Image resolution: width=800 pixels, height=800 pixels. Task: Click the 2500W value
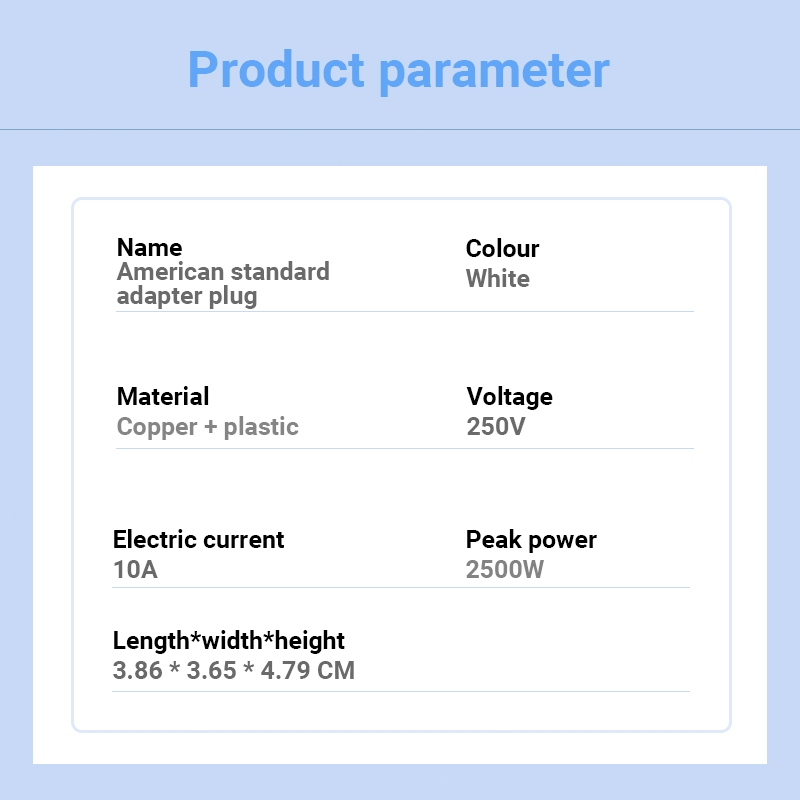coord(505,569)
